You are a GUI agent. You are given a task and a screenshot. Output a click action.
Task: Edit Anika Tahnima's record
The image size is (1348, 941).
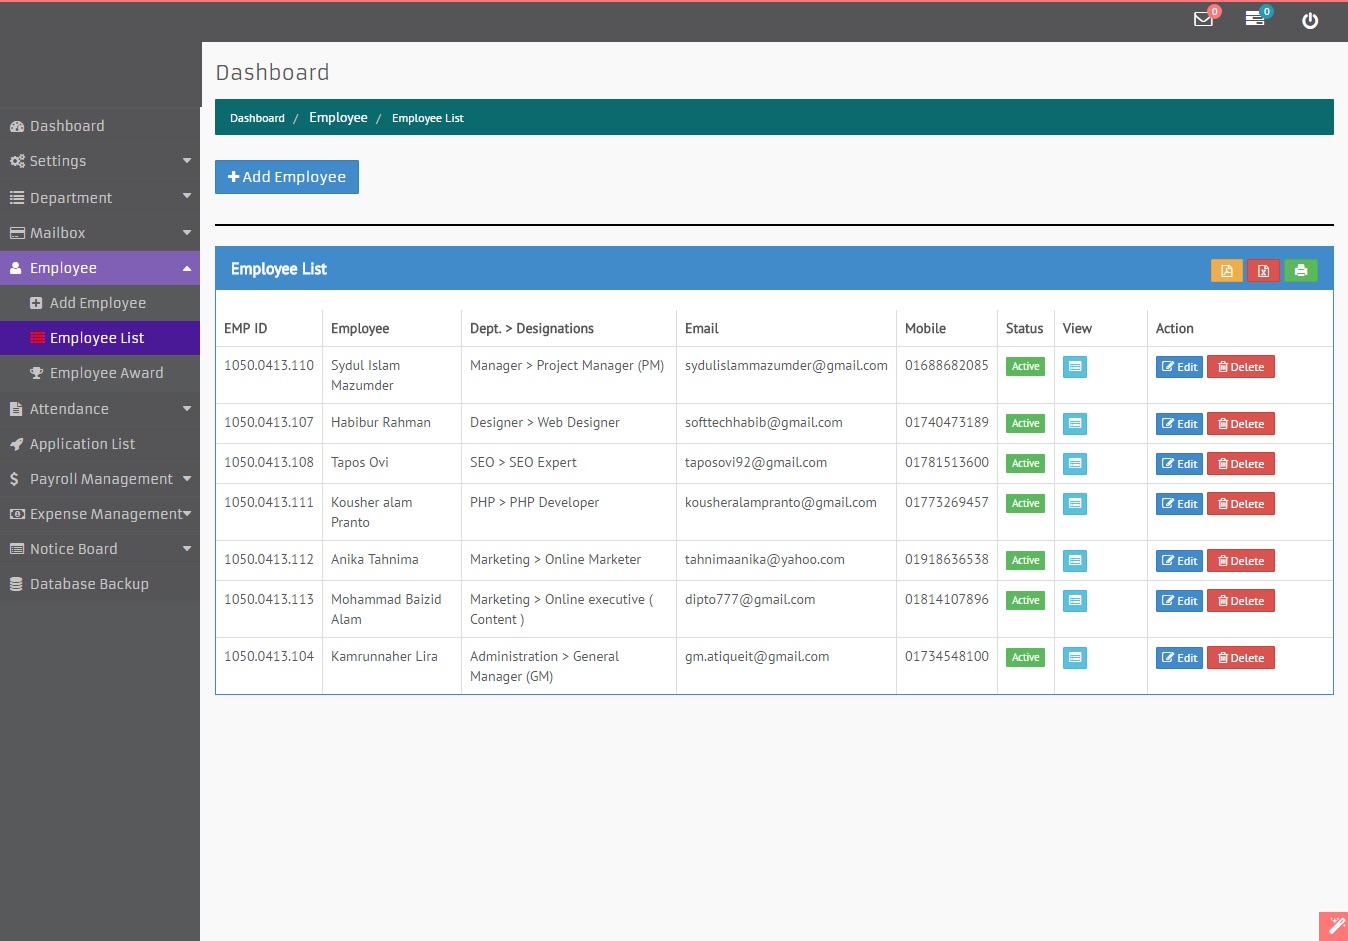tap(1179, 561)
